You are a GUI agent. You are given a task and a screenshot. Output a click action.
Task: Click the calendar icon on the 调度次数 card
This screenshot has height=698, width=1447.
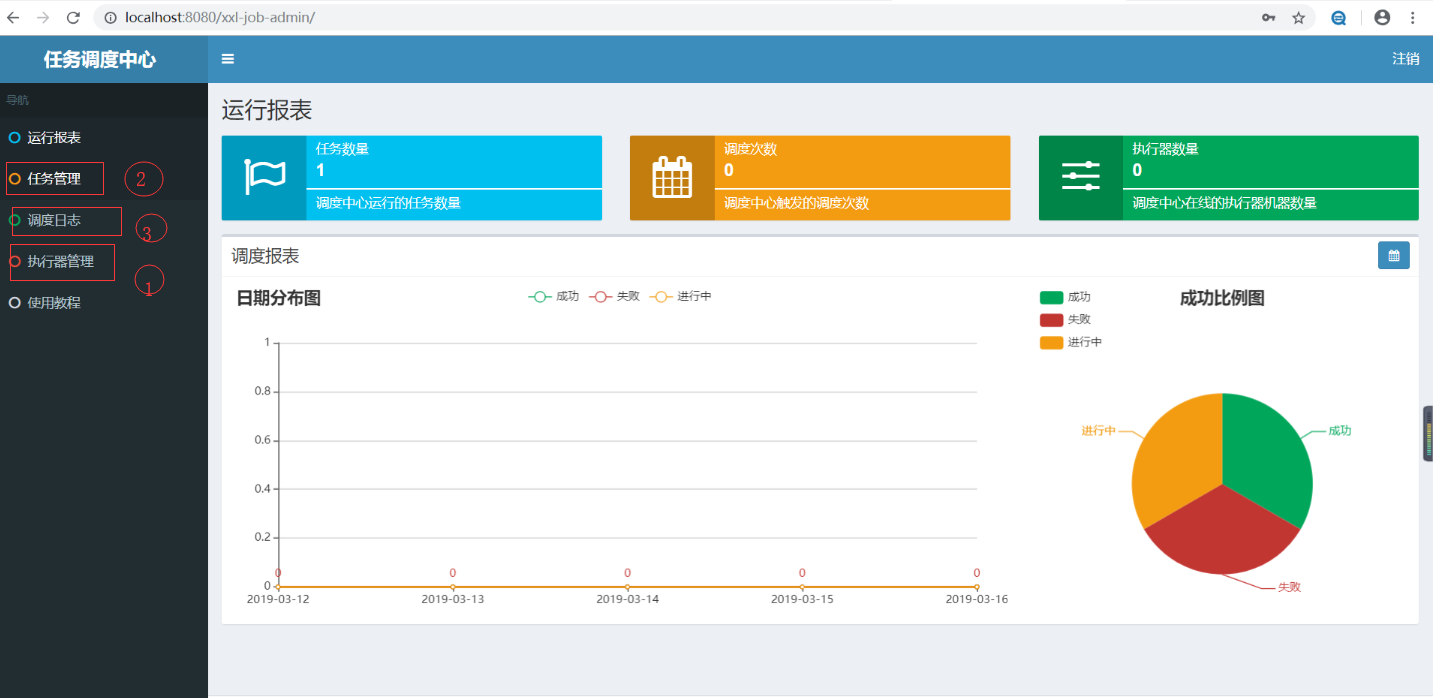pos(672,178)
